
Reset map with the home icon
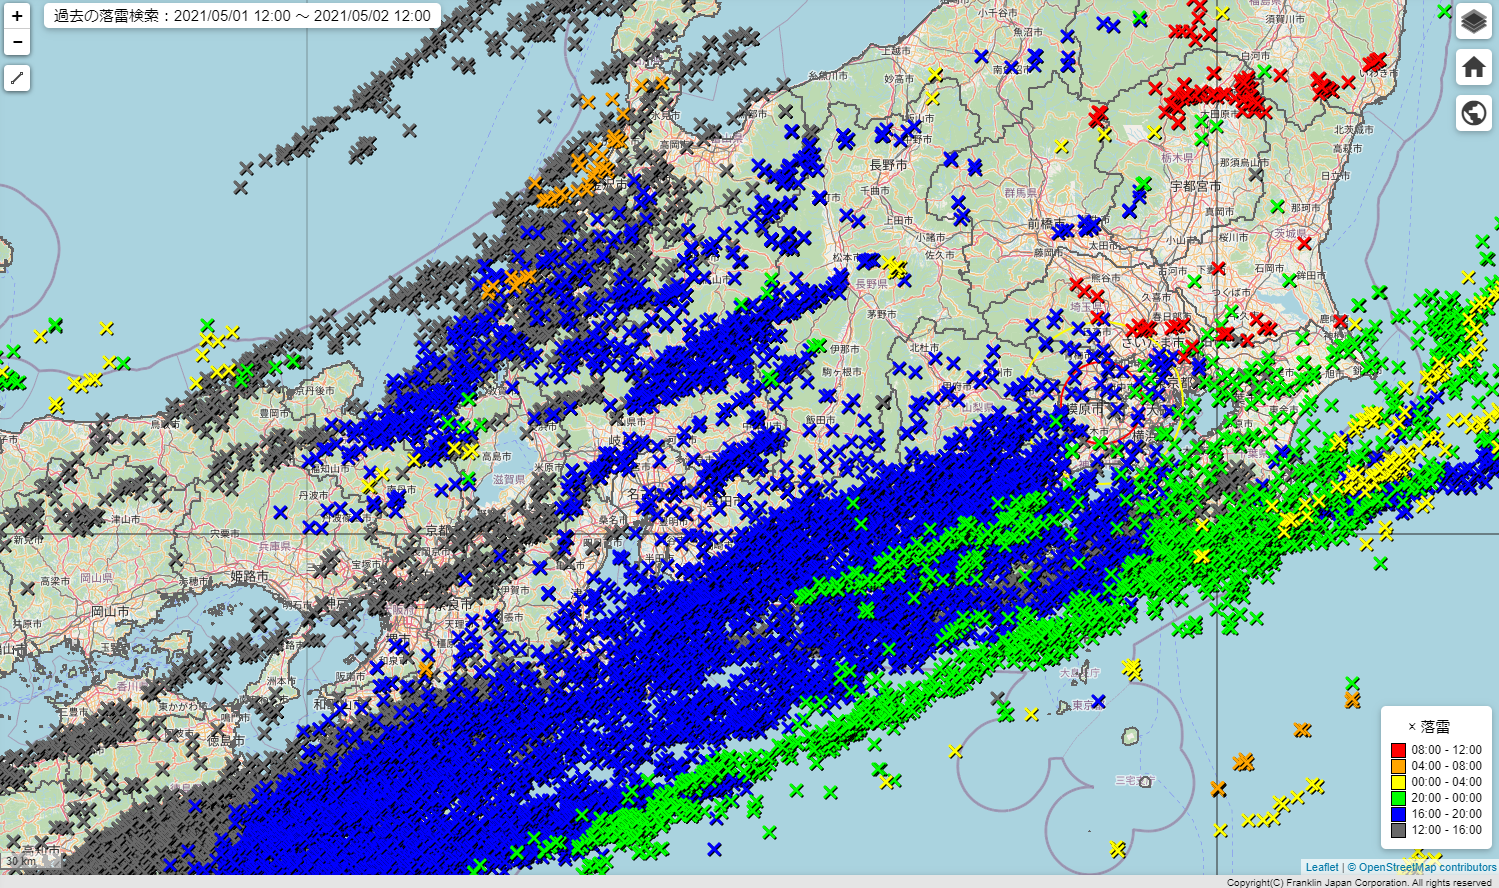coord(1473,67)
